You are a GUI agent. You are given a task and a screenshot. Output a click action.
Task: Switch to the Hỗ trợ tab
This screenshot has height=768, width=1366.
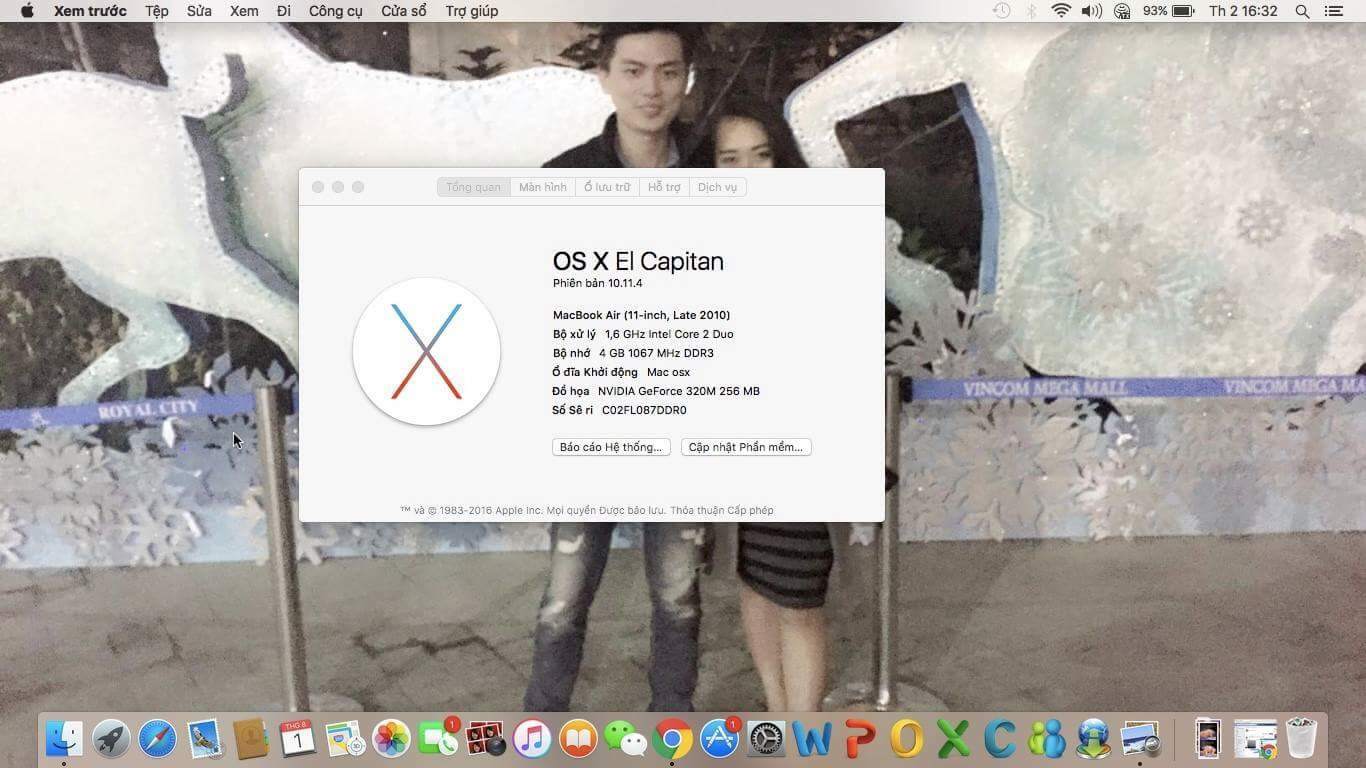tap(664, 187)
